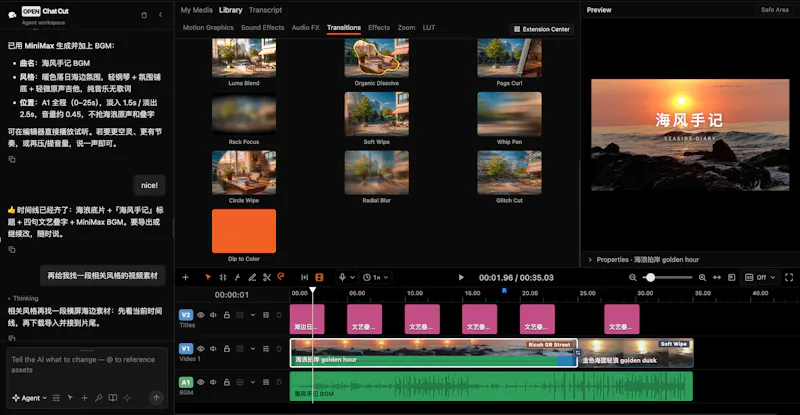Select the orange arrow selection tool
The height and width of the screenshot is (415, 800).
click(208, 277)
